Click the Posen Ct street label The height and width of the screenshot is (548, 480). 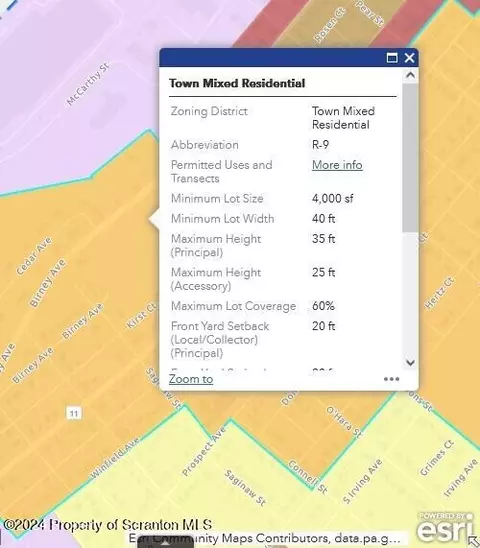point(330,25)
